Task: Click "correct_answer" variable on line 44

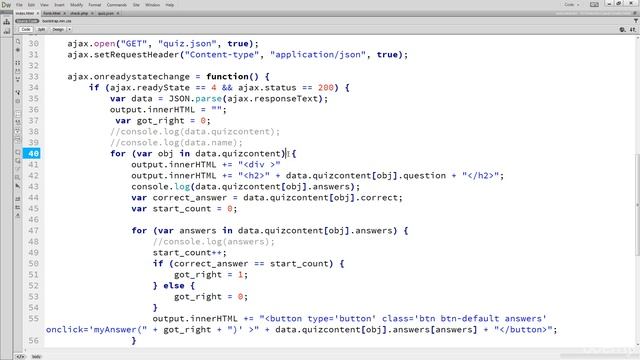Action: (190, 198)
